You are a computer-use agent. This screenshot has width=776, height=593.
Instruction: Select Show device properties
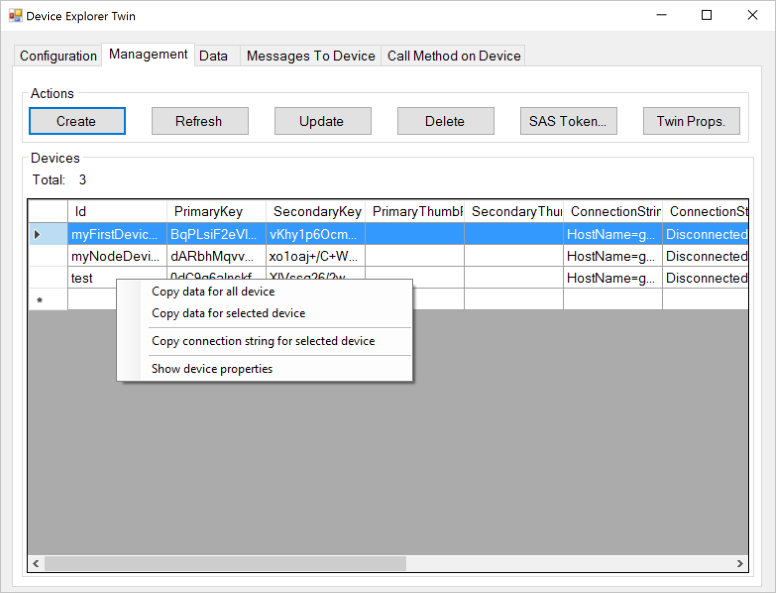pyautogui.click(x=264, y=369)
